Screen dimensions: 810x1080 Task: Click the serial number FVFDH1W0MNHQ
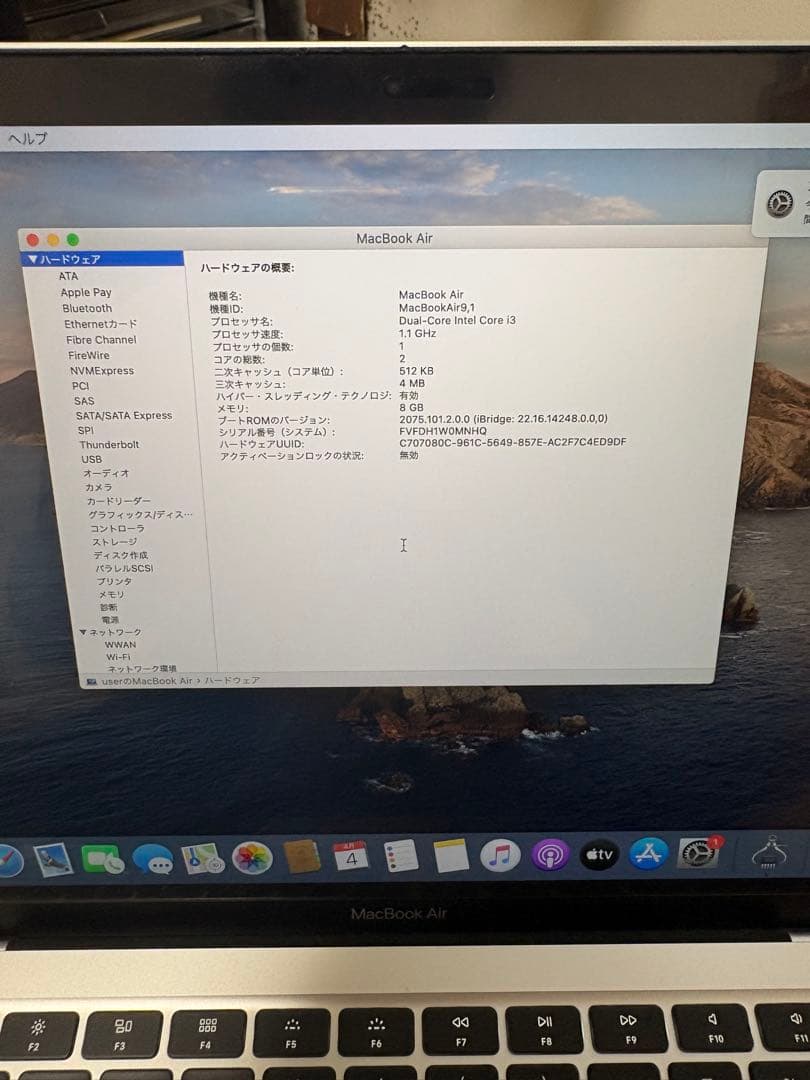click(443, 430)
